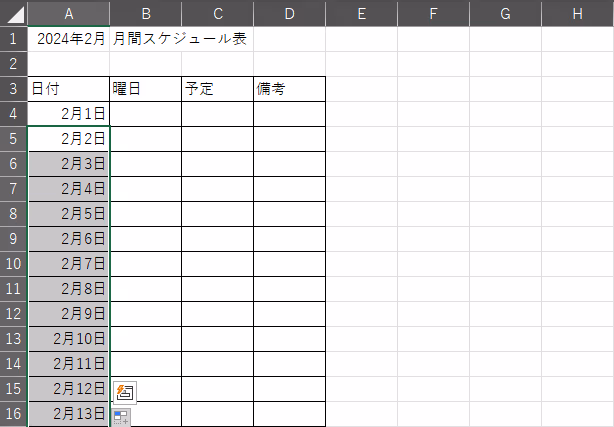Select row 9 header
Screen dimensions: 614x427
pos(13,239)
